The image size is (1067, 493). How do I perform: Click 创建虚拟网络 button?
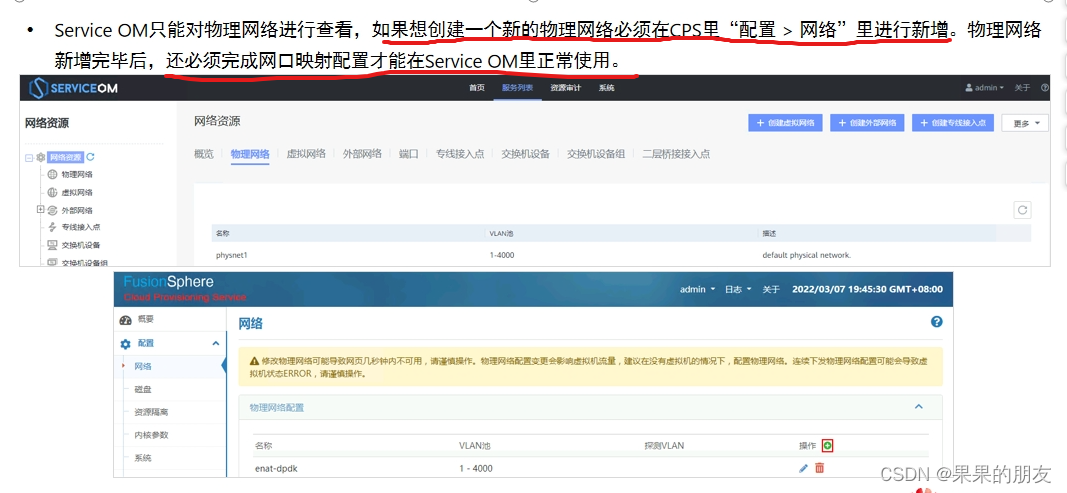pyautogui.click(x=785, y=123)
